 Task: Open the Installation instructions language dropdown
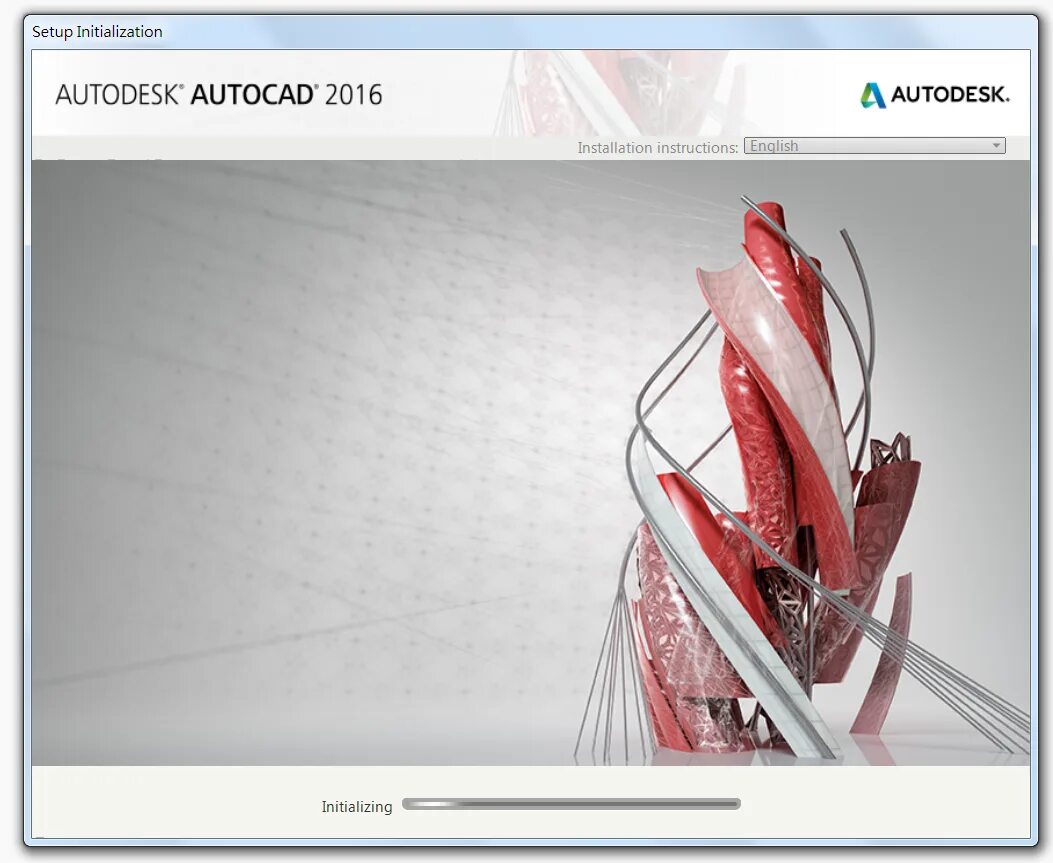click(874, 146)
